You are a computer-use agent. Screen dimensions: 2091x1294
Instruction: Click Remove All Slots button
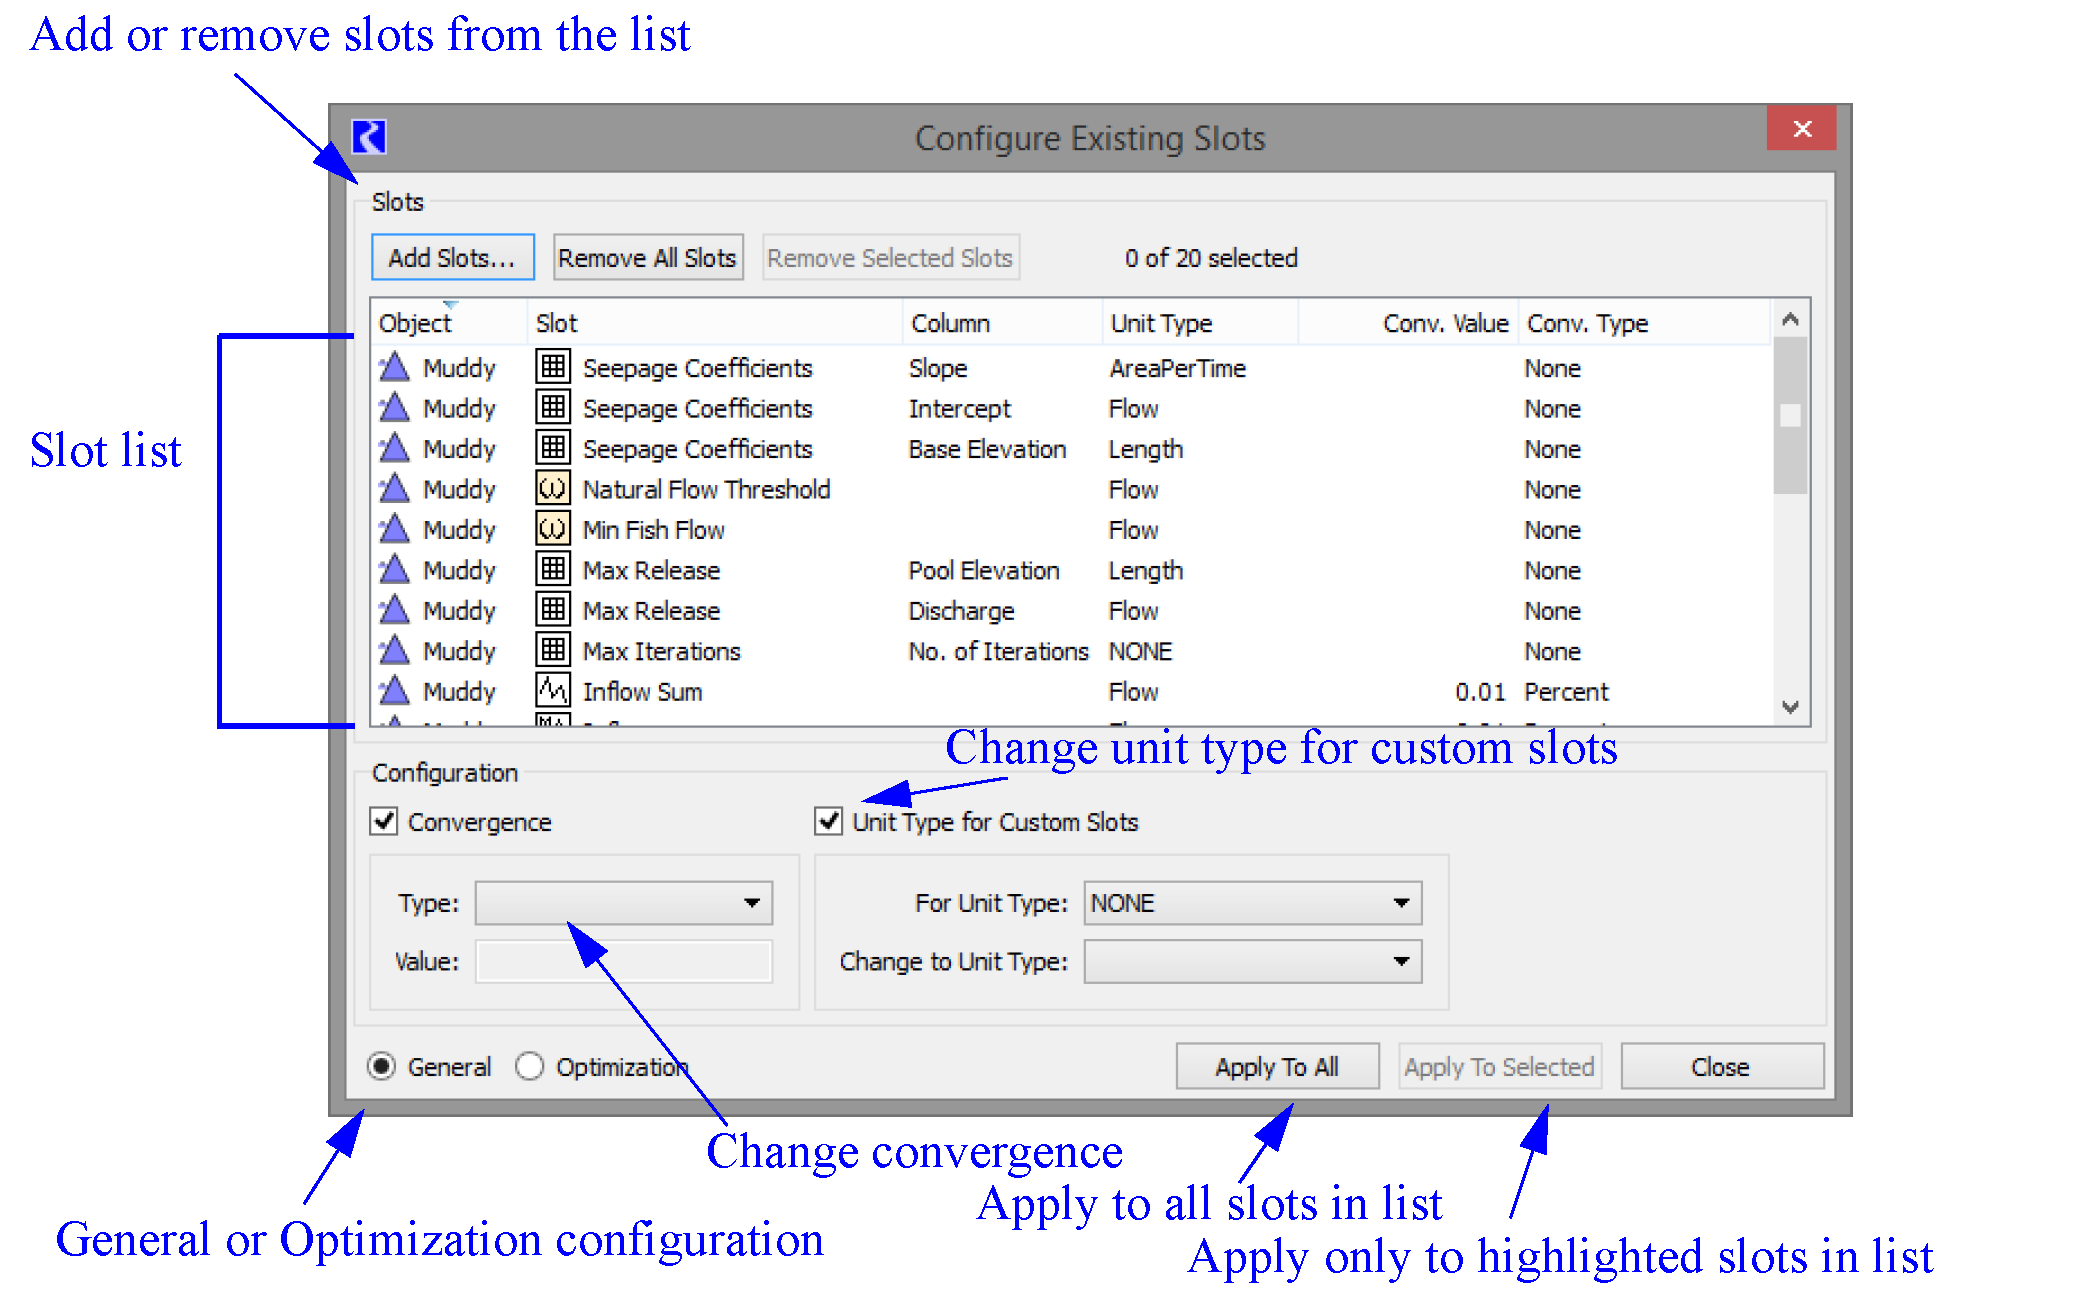tap(647, 257)
